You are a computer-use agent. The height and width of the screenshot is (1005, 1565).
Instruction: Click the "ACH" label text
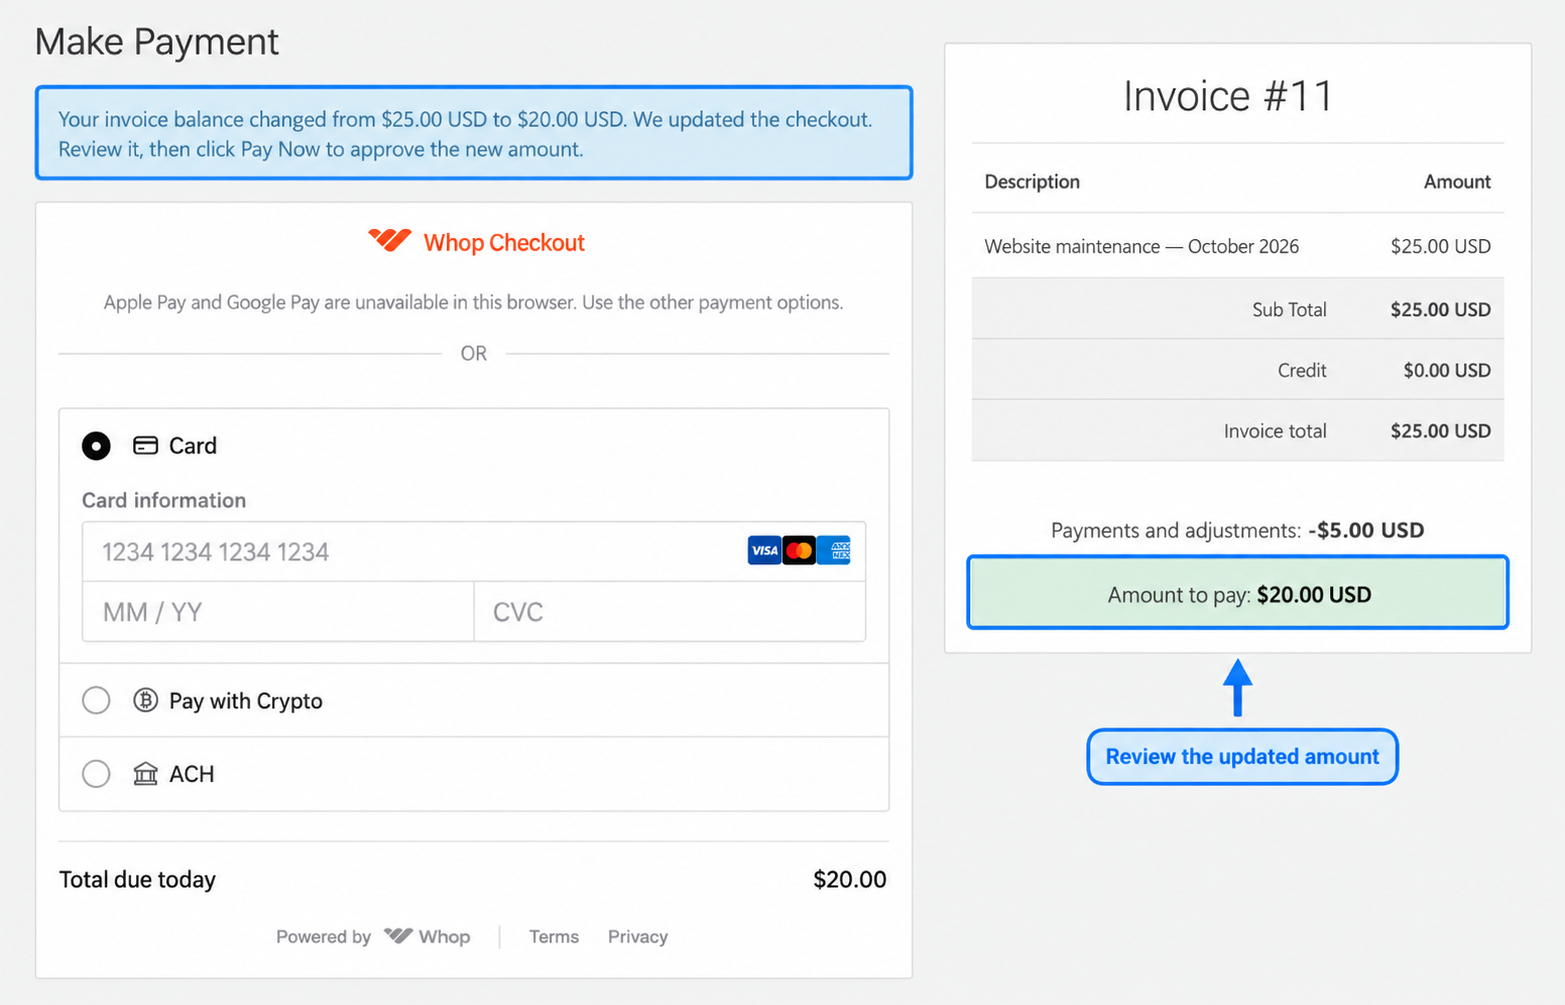[192, 773]
